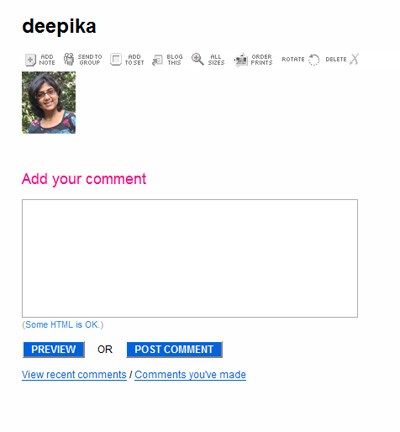Click the BLOG THIS text label
This screenshot has height=432, width=400.
(174, 60)
